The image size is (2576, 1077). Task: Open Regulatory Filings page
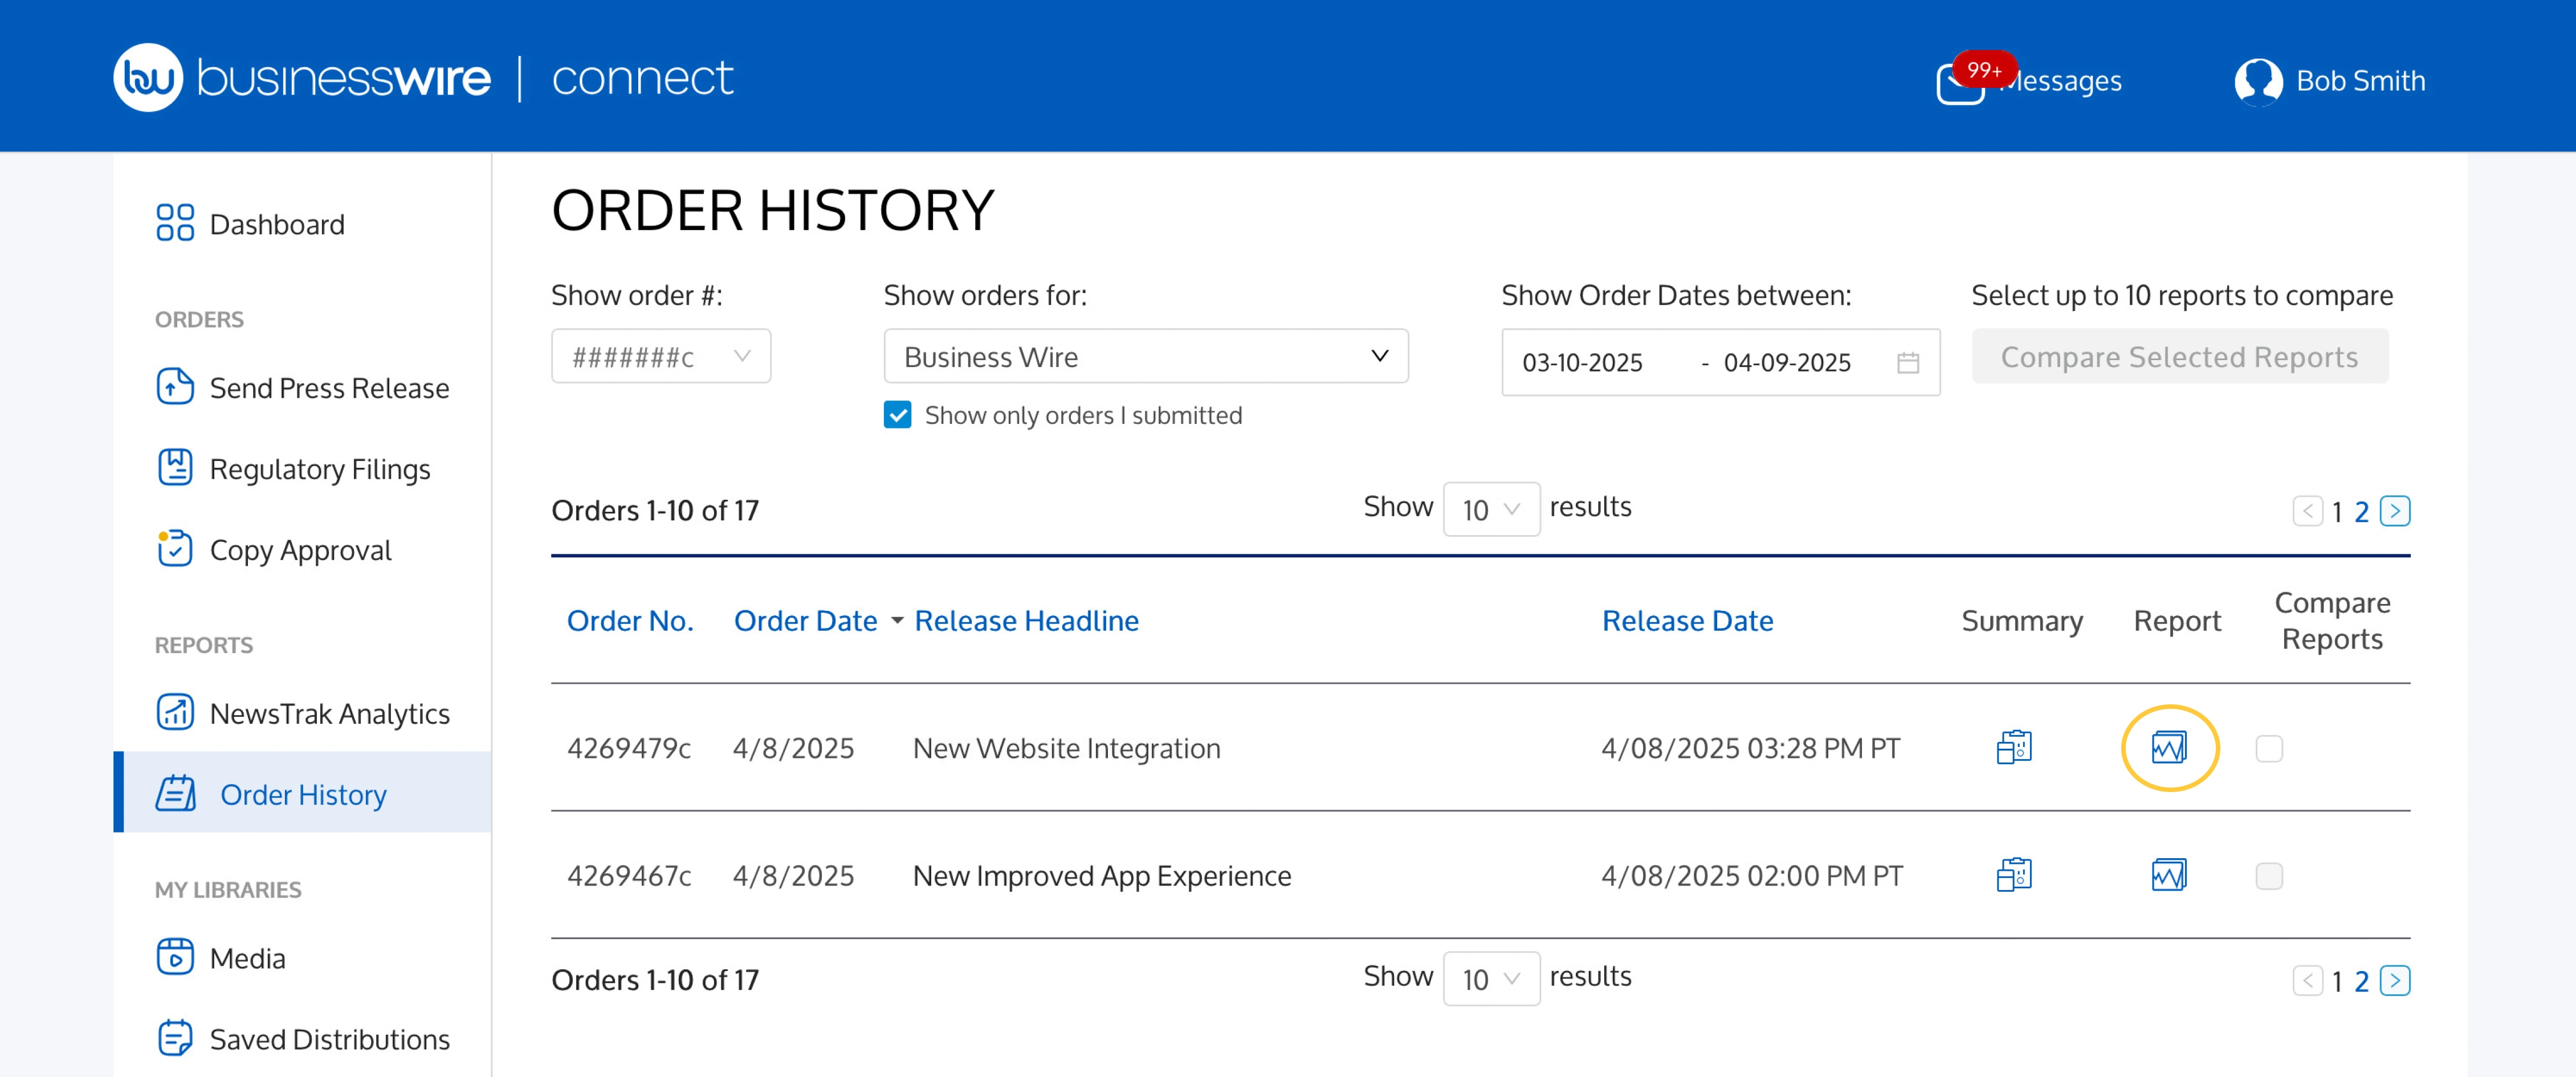320,469
